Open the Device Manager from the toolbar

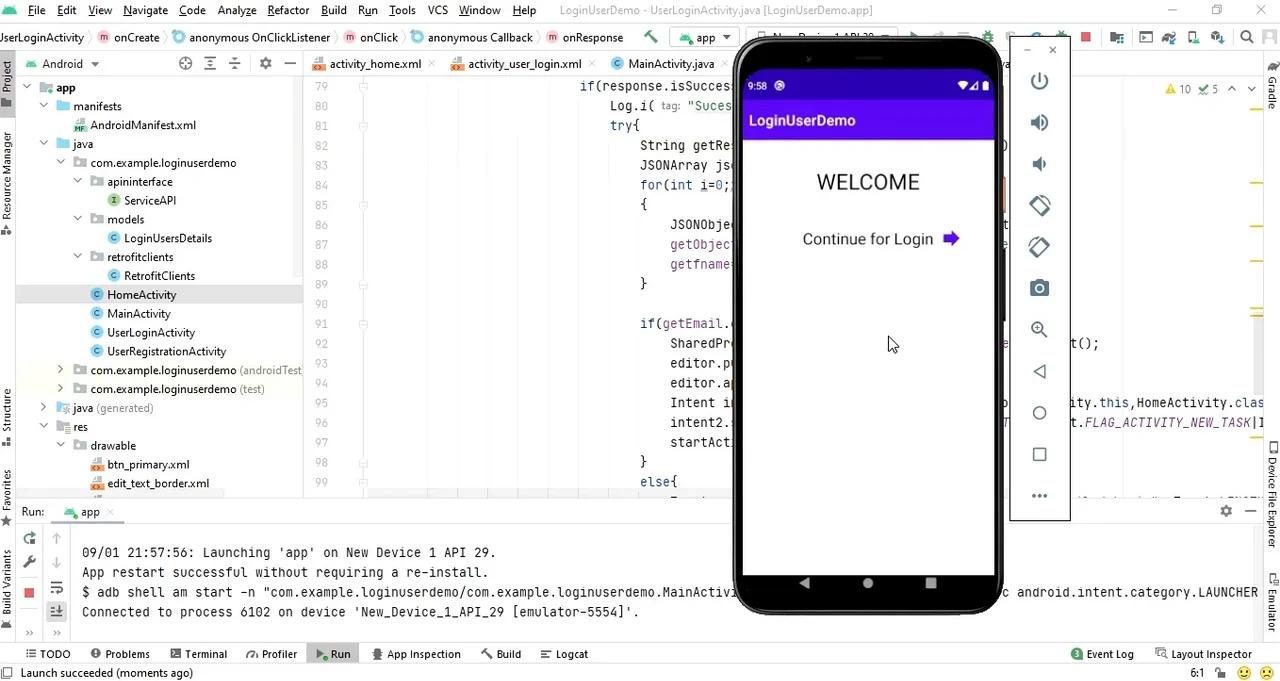coord(1192,37)
